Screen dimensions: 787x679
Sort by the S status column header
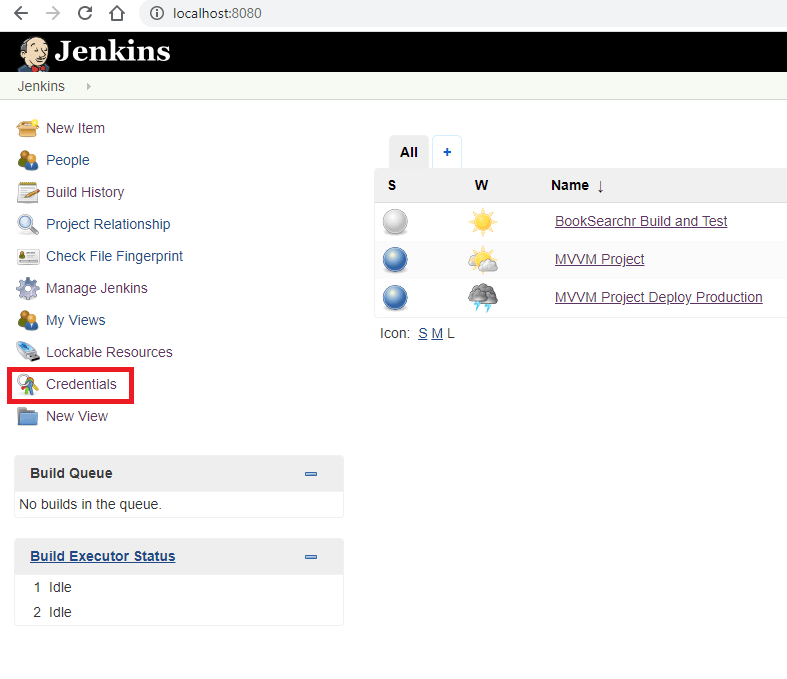tap(392, 185)
